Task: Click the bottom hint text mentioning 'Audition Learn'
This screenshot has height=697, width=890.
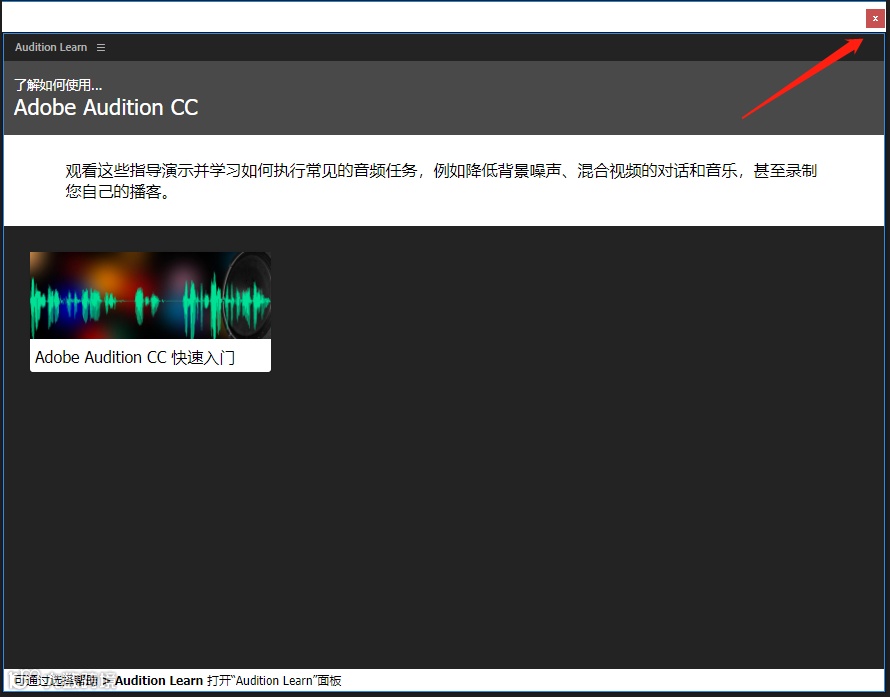Action: (x=178, y=680)
